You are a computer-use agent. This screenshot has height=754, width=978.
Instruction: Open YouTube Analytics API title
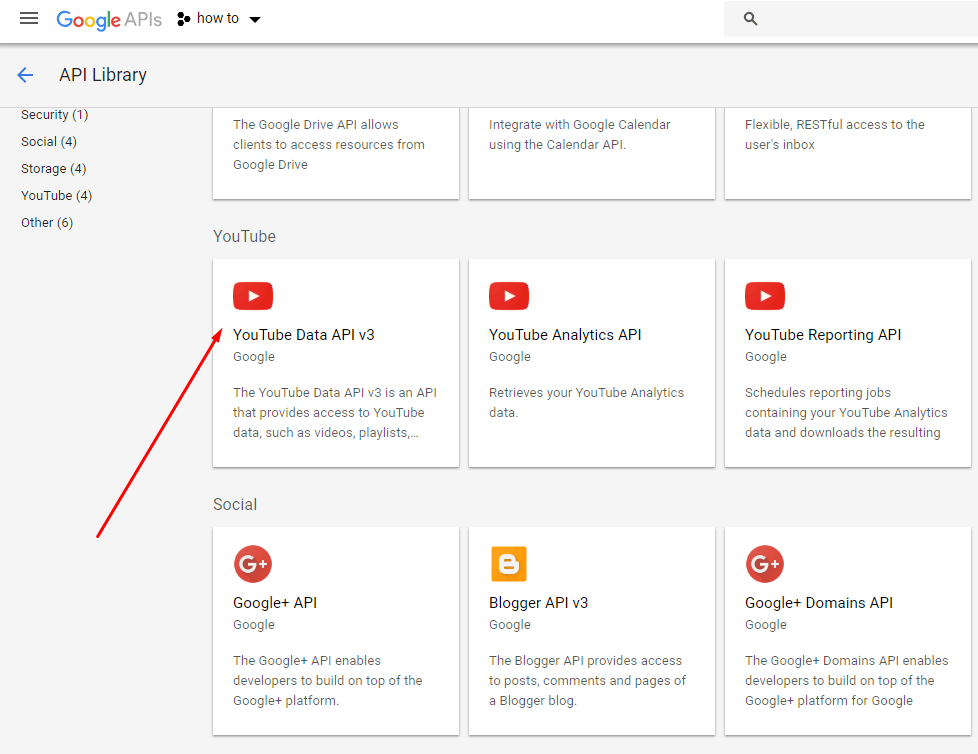[x=565, y=335]
